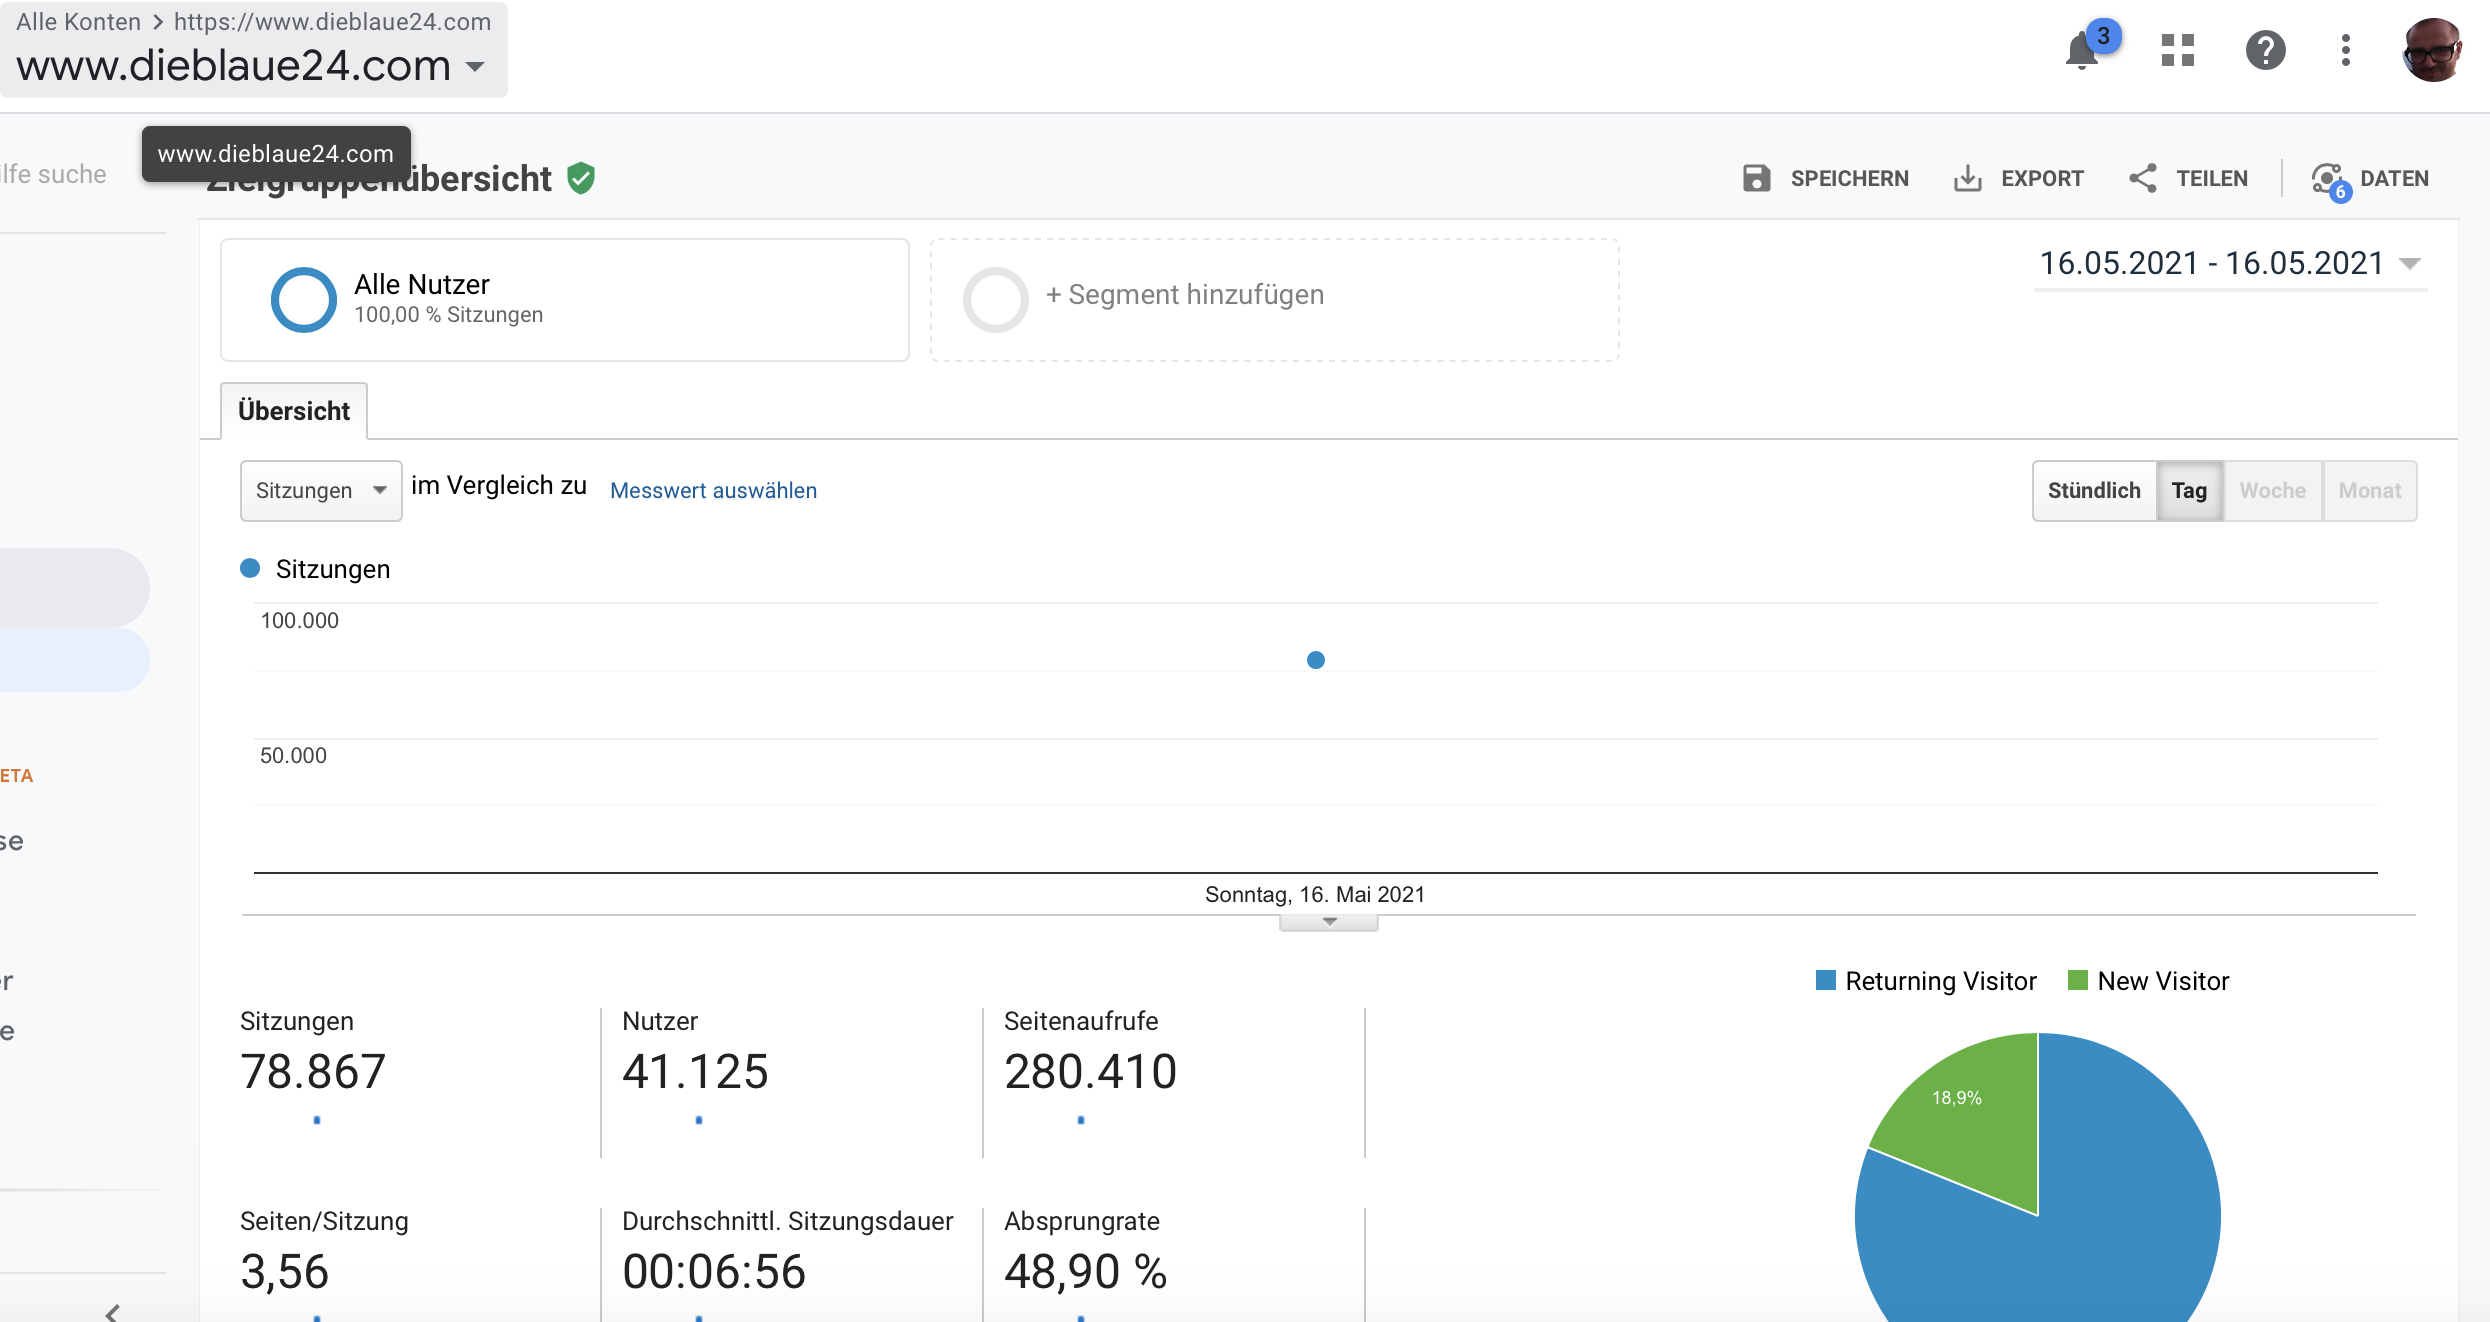Viewport: 2490px width, 1322px height.
Task: Click the EXPORT button label
Action: [x=2042, y=178]
